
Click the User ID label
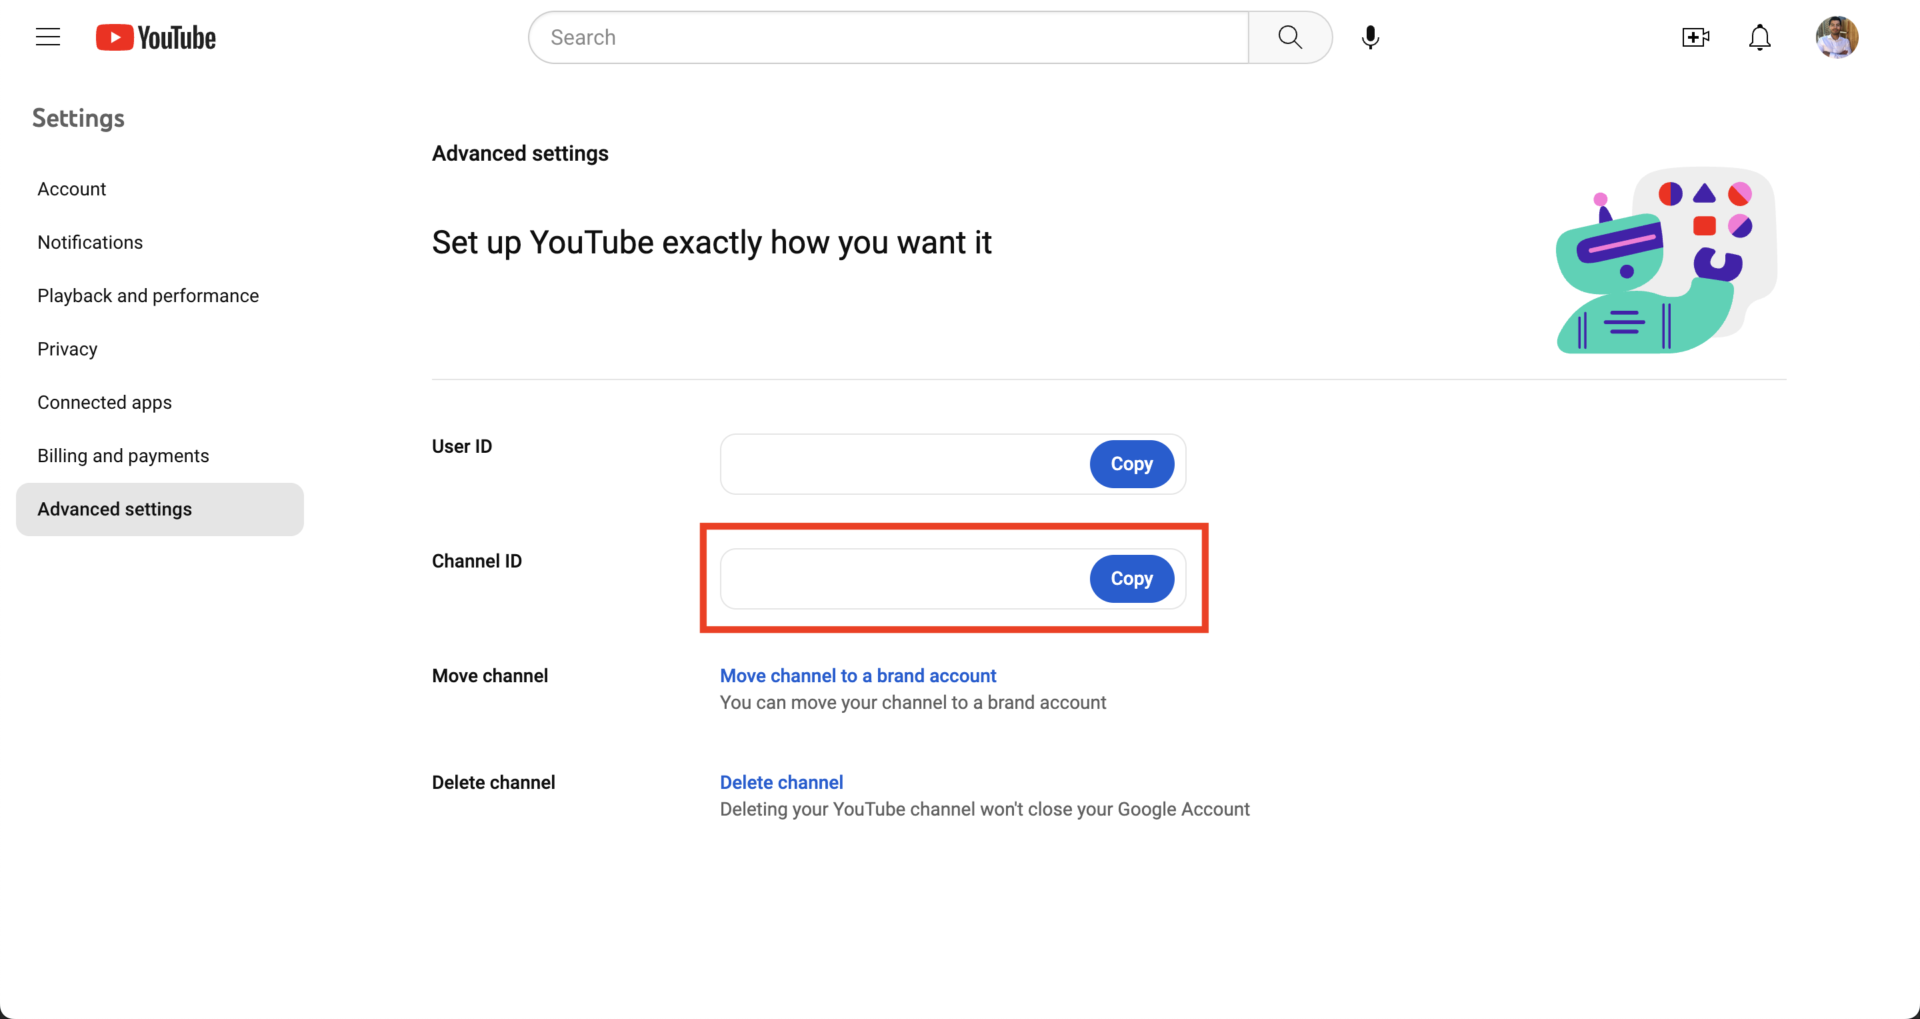coord(462,446)
